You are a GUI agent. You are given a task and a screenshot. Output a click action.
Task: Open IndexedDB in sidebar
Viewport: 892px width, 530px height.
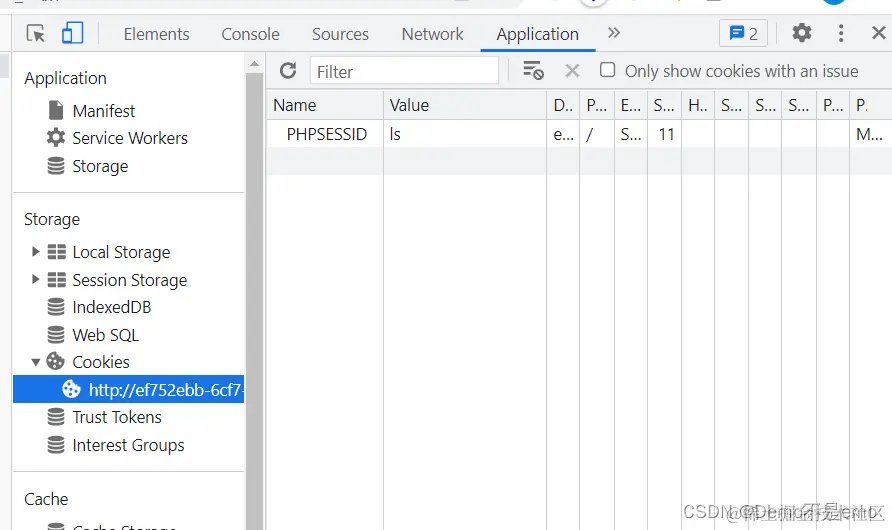coord(112,307)
